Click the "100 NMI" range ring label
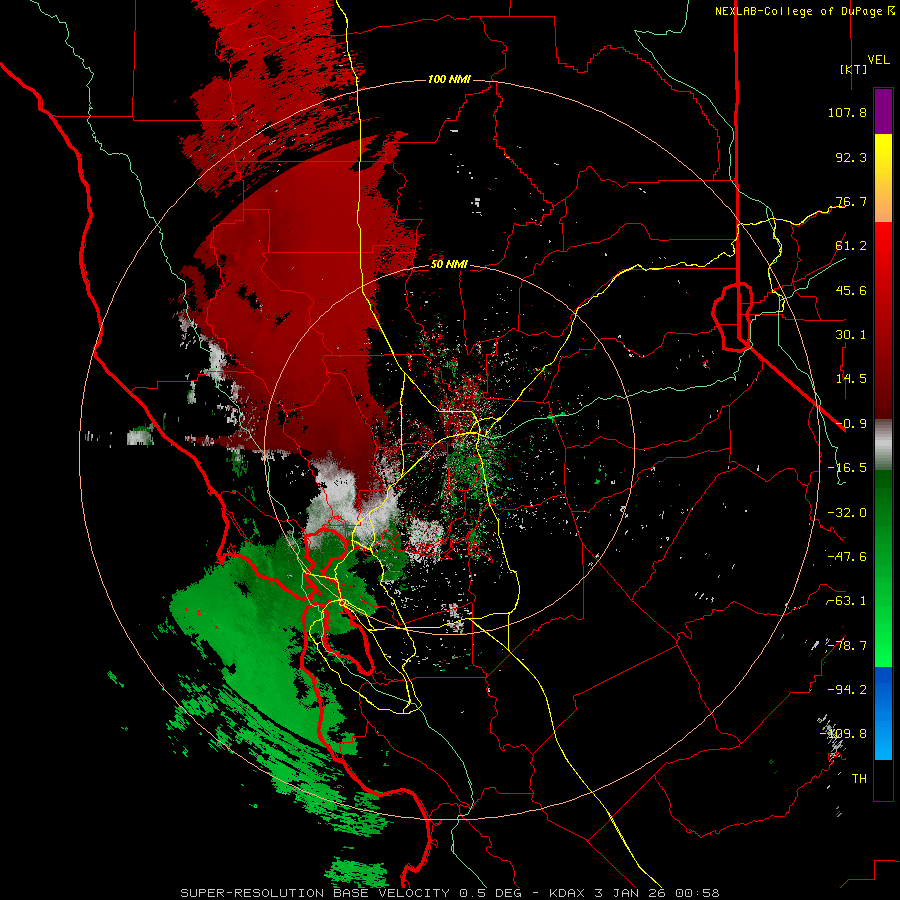900x900 pixels. point(449,79)
